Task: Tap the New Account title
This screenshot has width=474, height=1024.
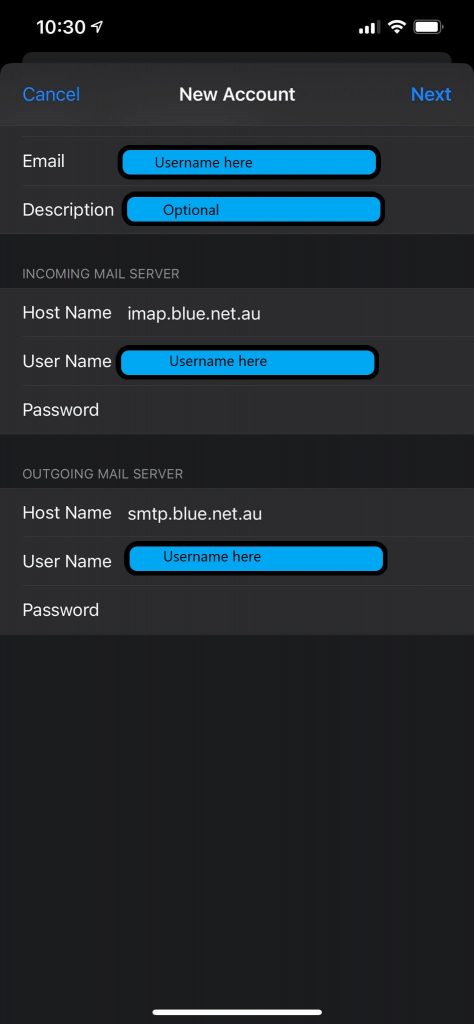Action: click(x=237, y=94)
